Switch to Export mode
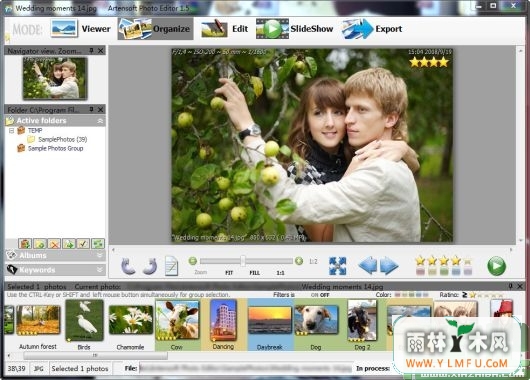Screen dimensions: 530x380 click(372, 29)
